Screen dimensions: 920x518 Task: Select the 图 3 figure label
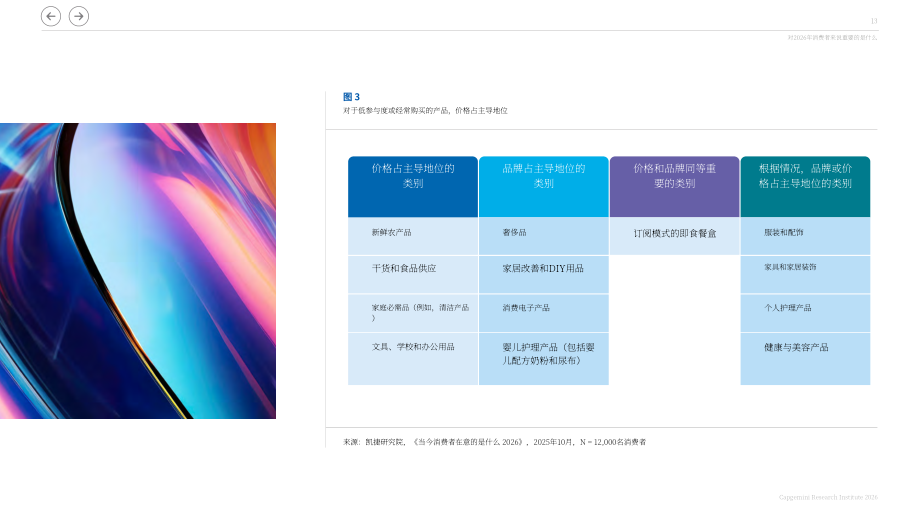click(351, 97)
